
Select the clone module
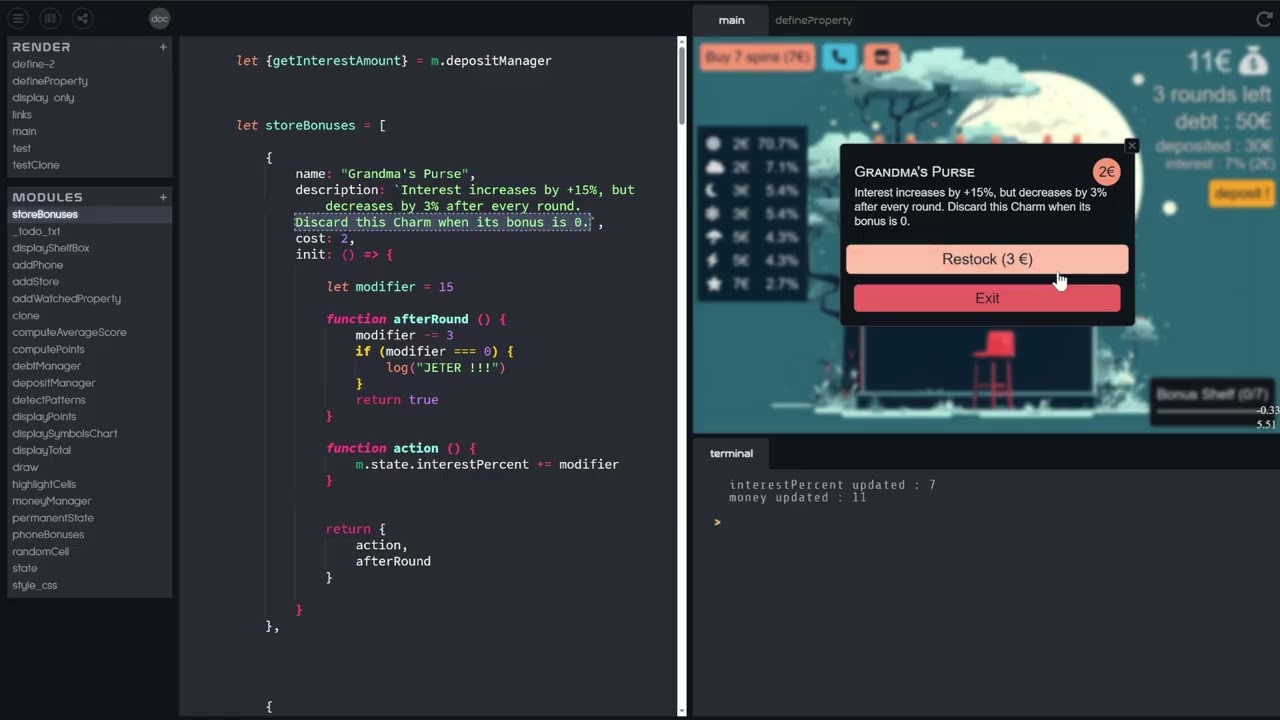tap(26, 315)
